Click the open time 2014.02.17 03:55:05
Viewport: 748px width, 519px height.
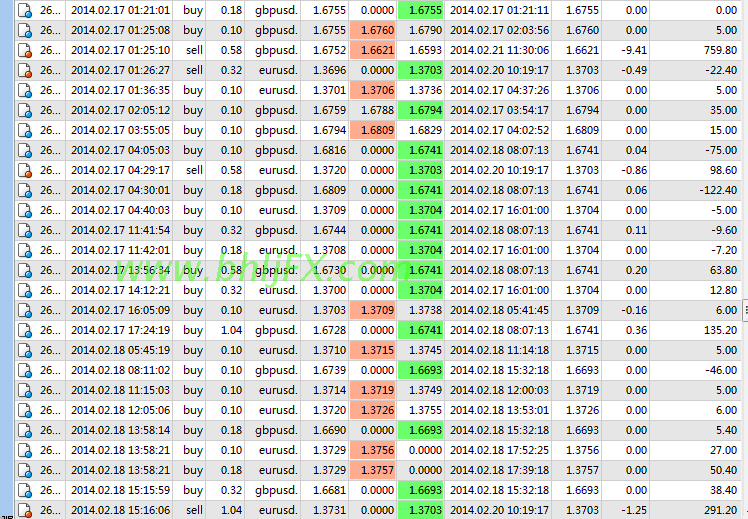(x=120, y=130)
